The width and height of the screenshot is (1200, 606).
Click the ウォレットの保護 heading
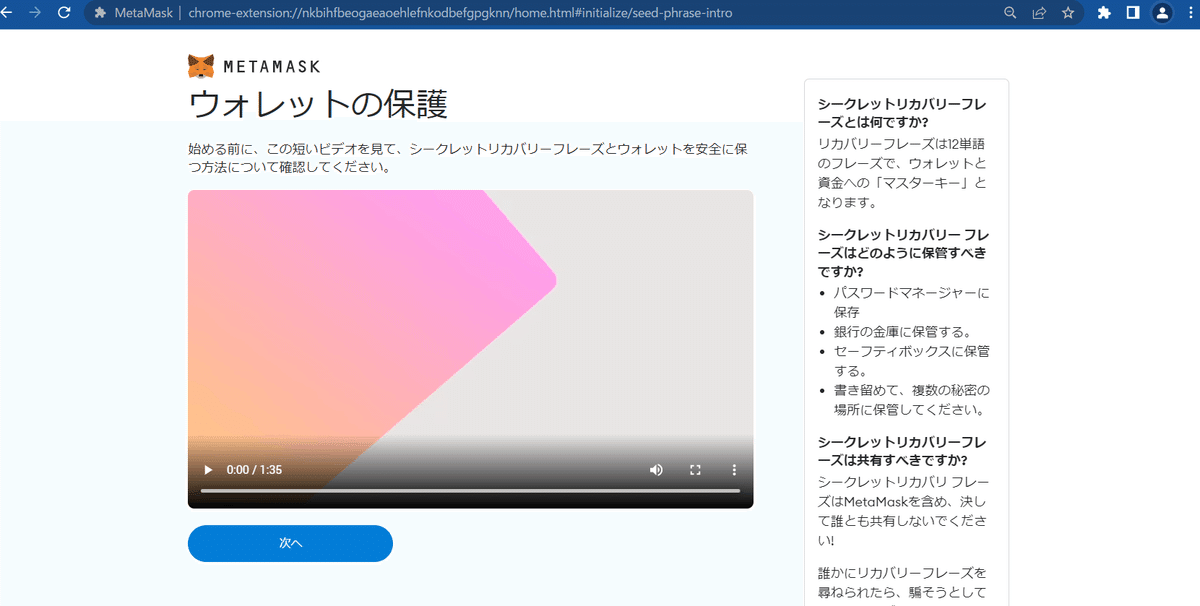coord(318,104)
